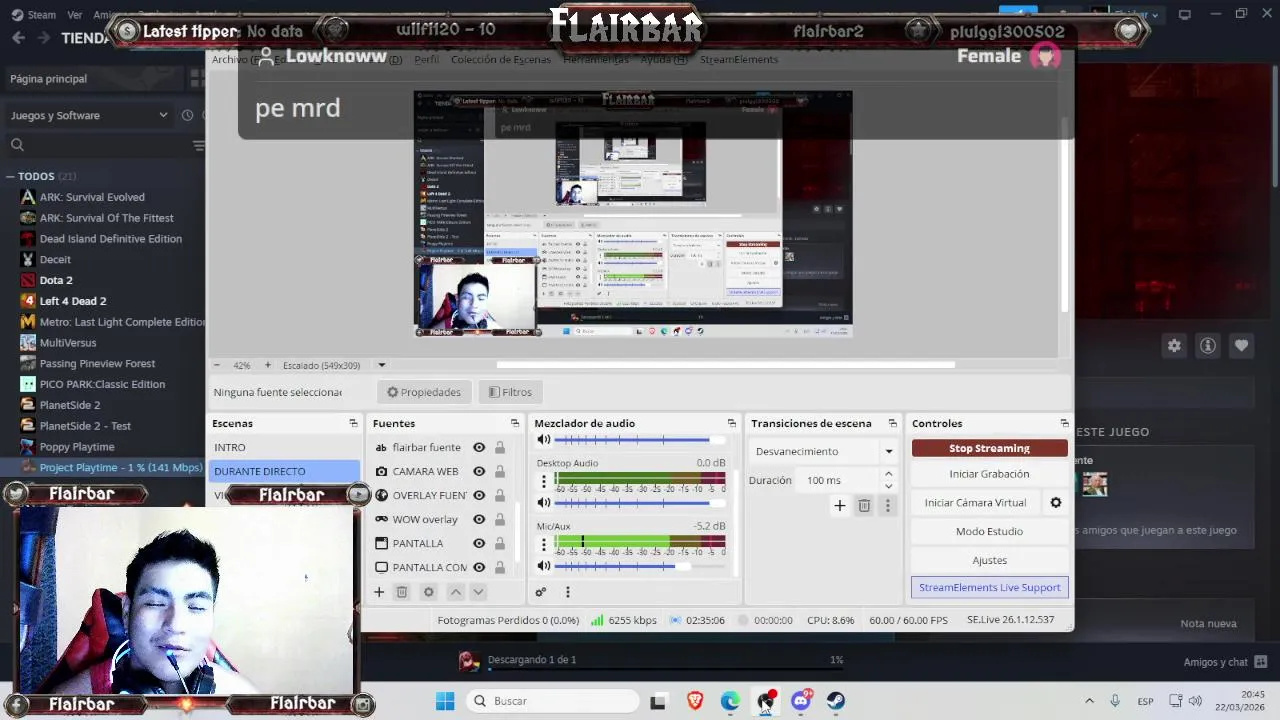Open StreamElements menu in OBS
The height and width of the screenshot is (720, 1280).
pyautogui.click(x=739, y=60)
